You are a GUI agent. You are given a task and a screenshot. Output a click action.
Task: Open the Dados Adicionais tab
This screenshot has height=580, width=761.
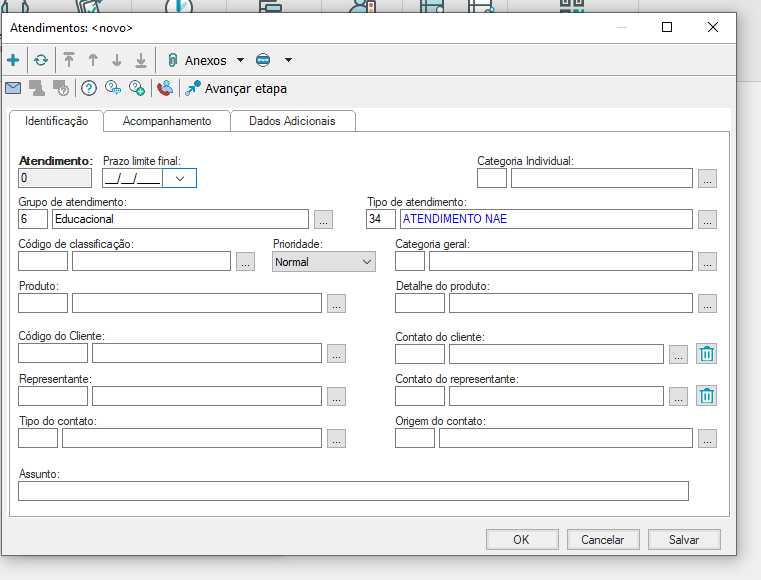click(x=292, y=121)
